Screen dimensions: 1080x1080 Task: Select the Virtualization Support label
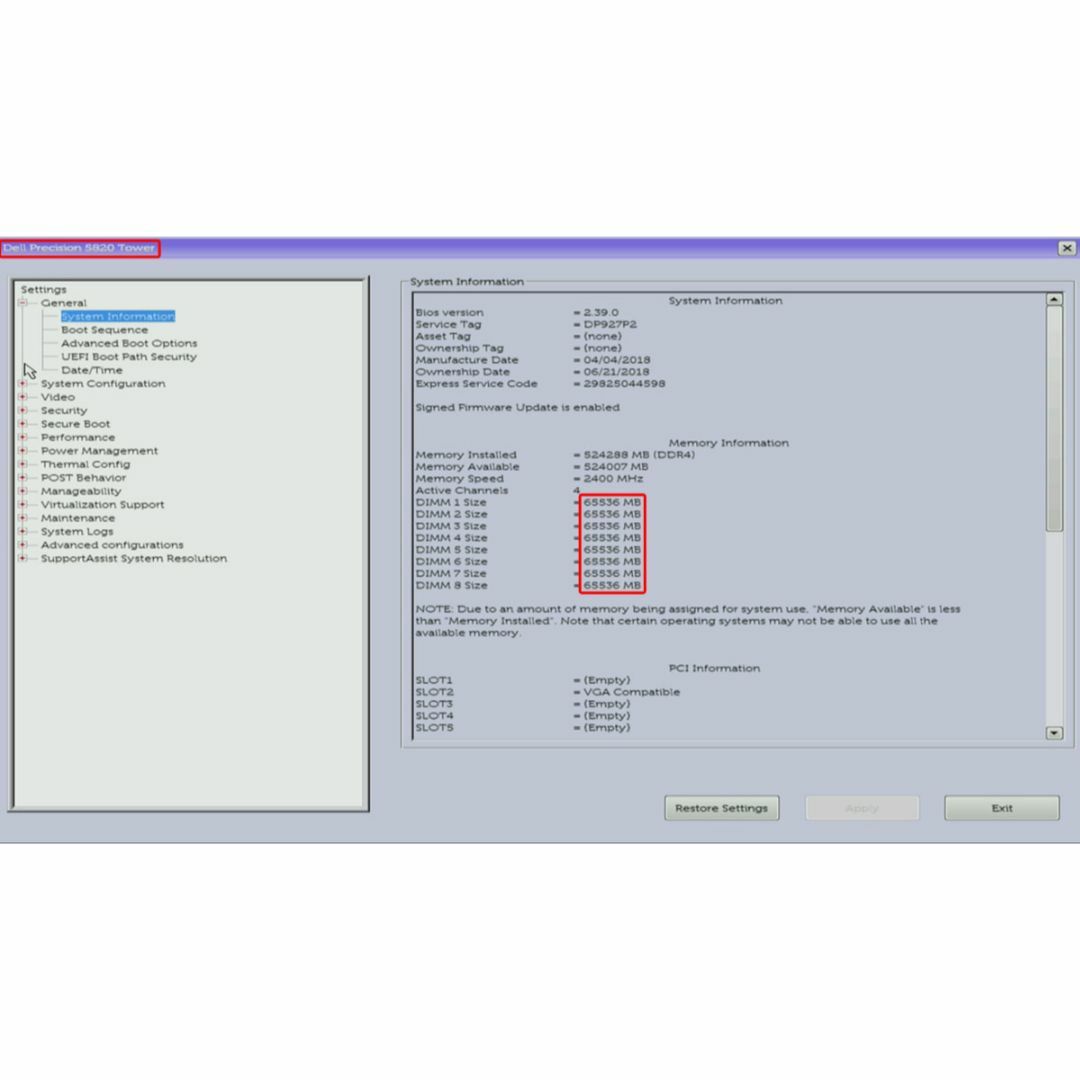[x=103, y=504]
